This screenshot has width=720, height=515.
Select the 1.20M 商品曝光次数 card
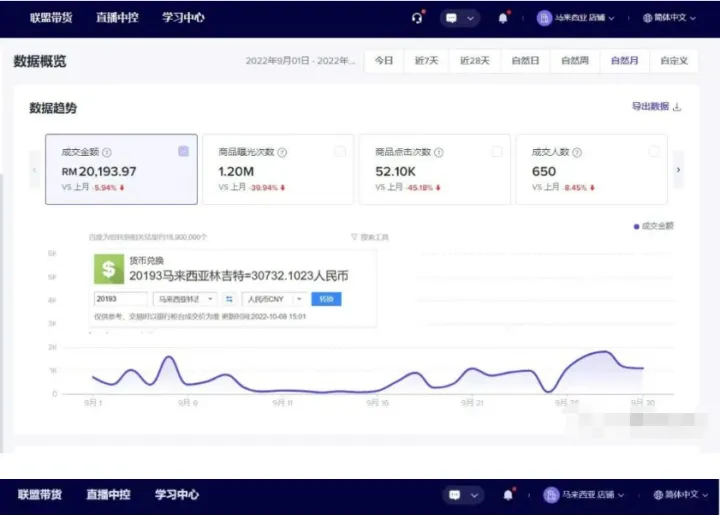(x=278, y=169)
